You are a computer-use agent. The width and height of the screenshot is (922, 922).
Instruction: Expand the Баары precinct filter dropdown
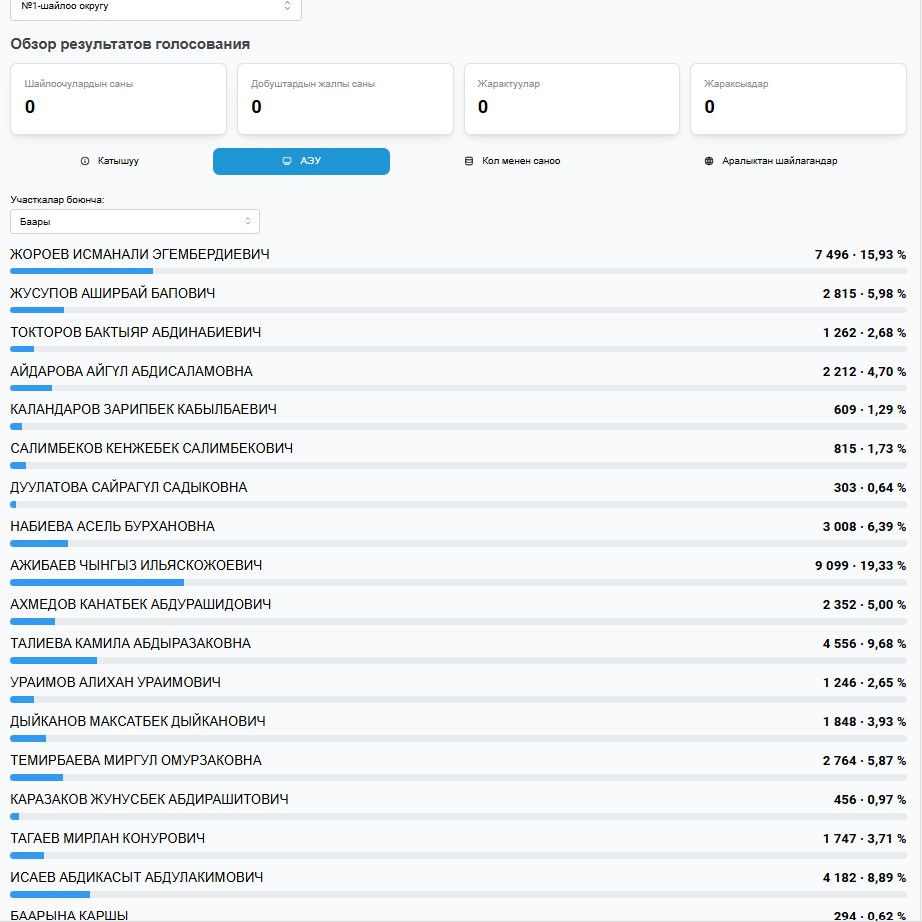click(134, 221)
